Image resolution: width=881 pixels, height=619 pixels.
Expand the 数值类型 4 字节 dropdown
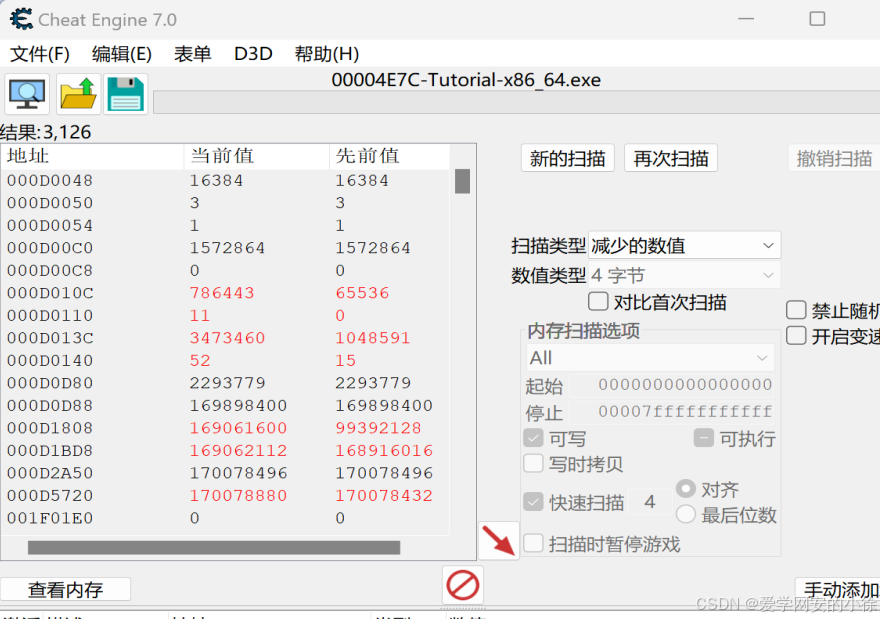click(684, 275)
